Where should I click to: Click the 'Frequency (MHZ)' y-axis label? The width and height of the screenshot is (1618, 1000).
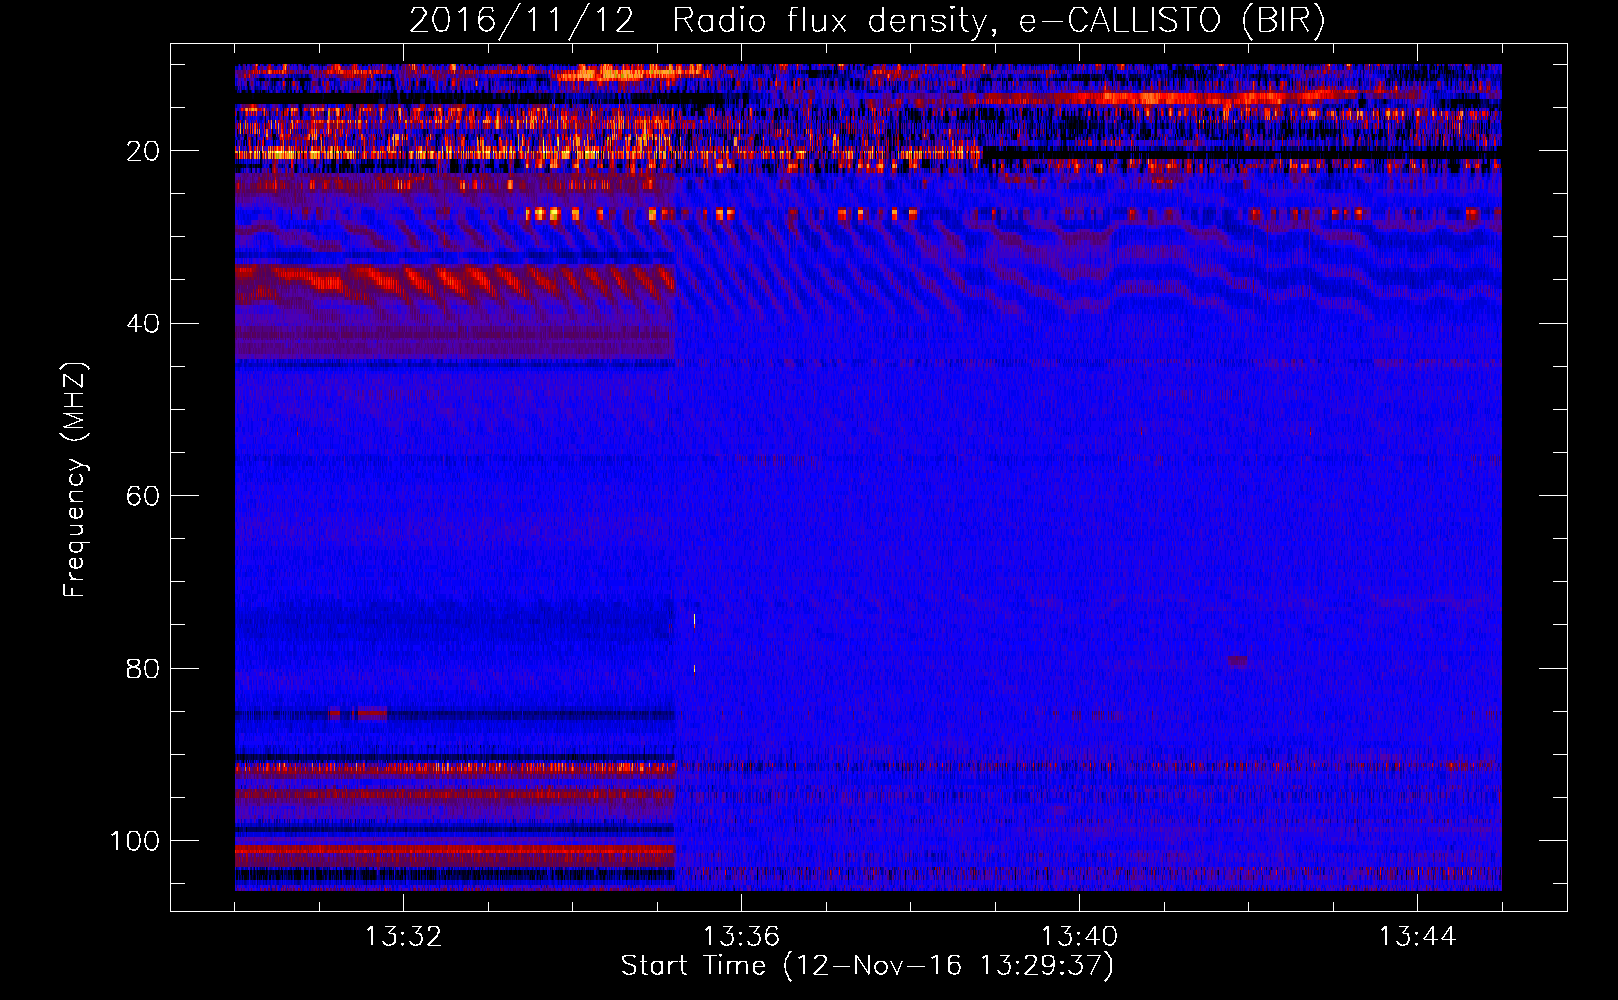point(75,480)
